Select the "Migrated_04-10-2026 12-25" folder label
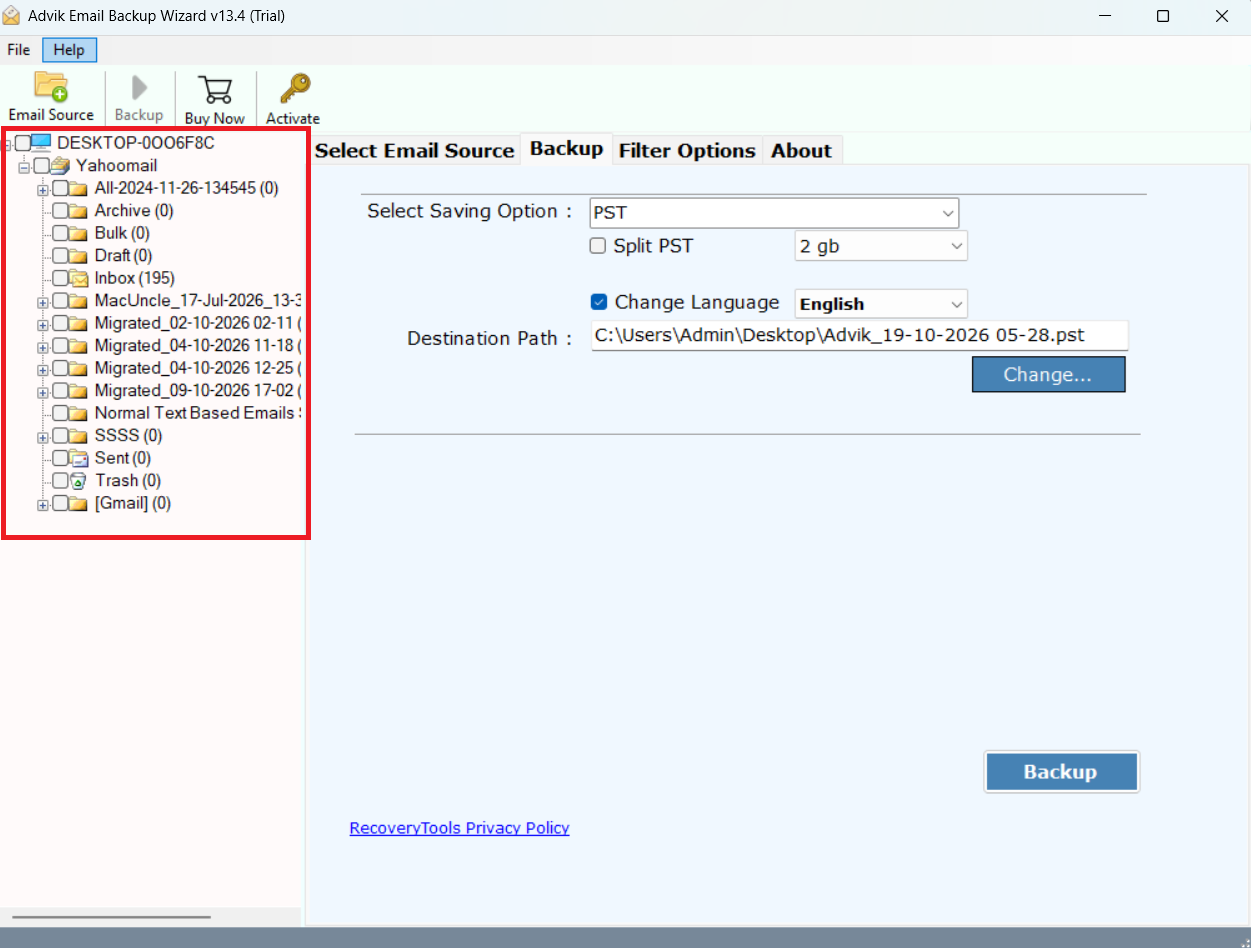 196,368
